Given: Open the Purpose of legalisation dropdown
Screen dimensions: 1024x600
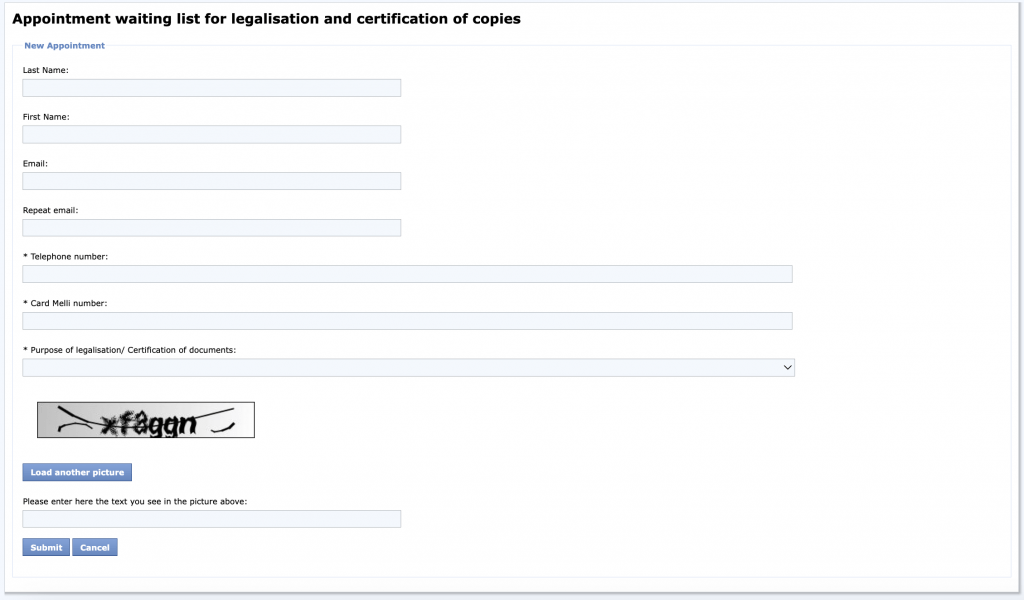Looking at the screenshot, I should tap(408, 368).
